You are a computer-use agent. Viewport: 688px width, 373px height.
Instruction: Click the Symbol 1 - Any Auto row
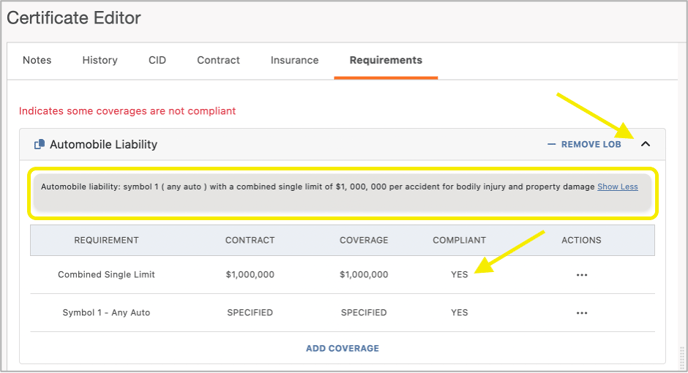pos(342,313)
